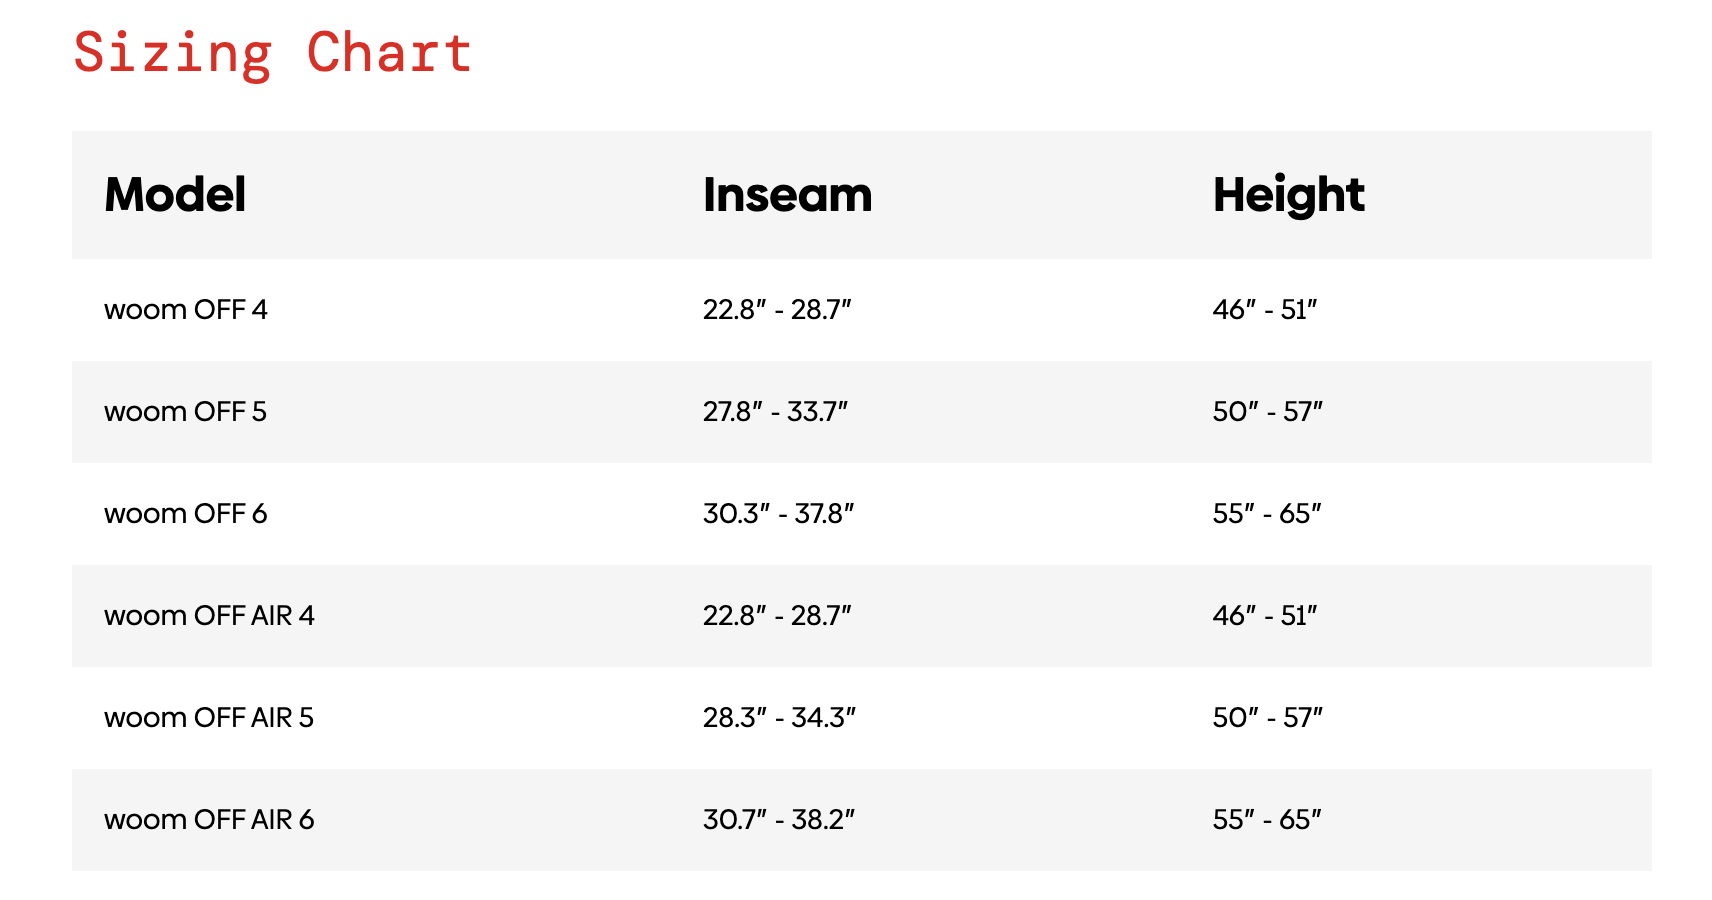Image resolution: width=1712 pixels, height=900 pixels.
Task: Select the woom OFF 4 model name
Action: click(186, 310)
